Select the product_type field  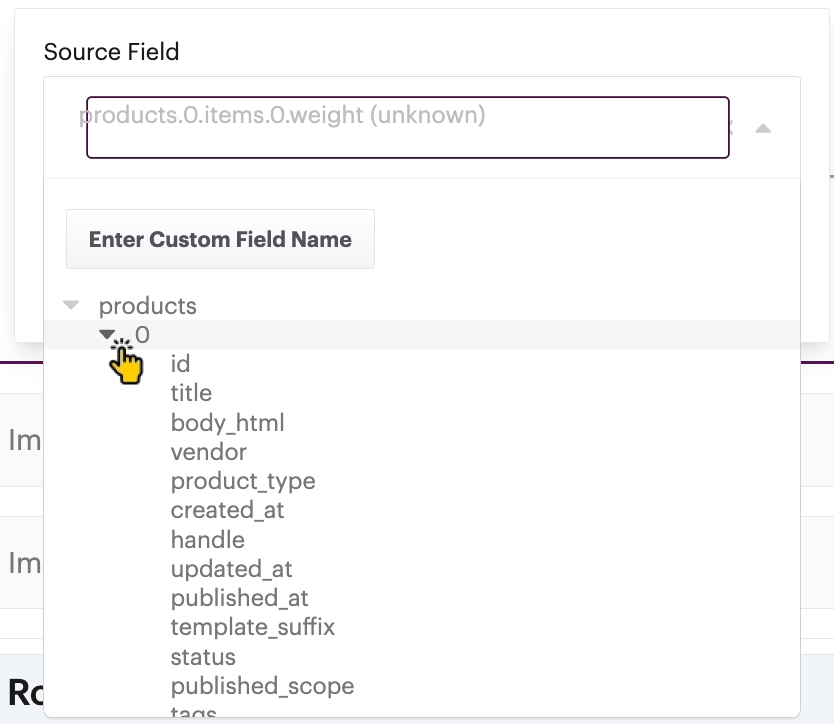click(243, 481)
